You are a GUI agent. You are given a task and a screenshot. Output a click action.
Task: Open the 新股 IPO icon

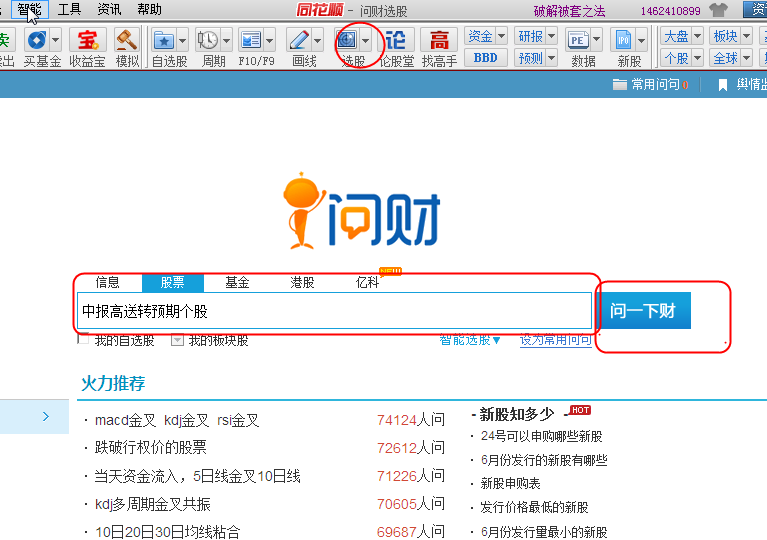point(623,40)
